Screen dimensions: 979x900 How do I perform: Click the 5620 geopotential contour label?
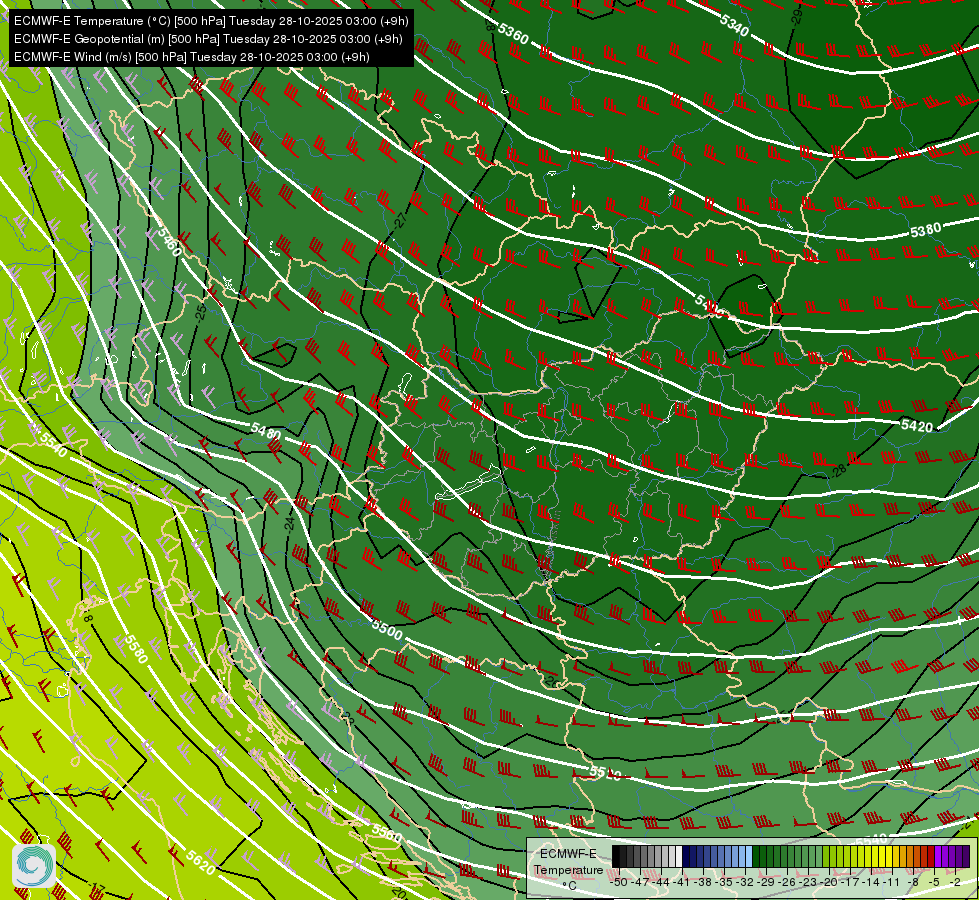pos(200,863)
